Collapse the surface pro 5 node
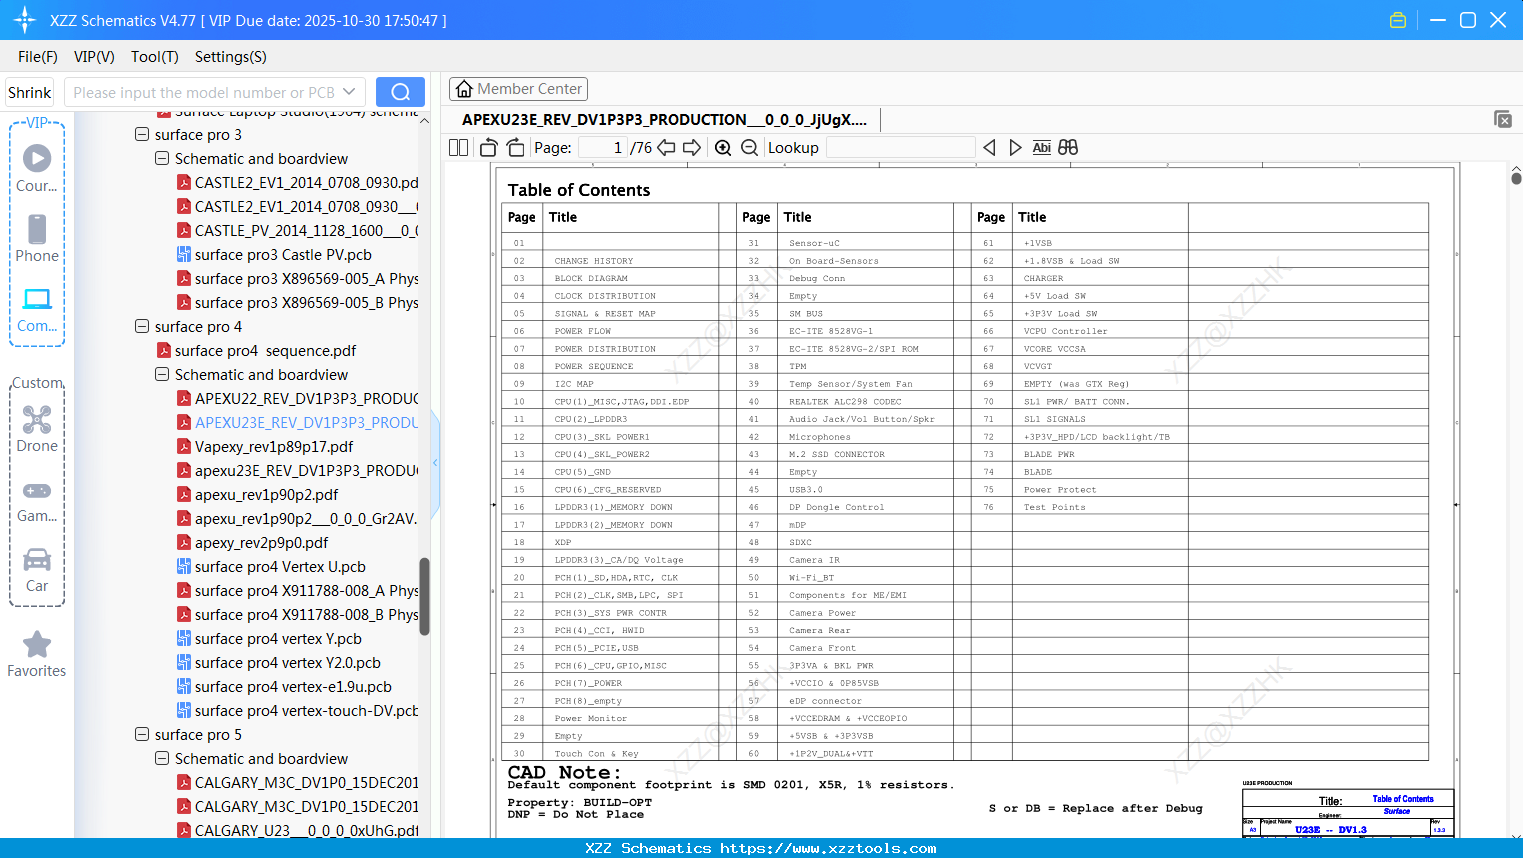Screen dimensions: 1523x858 [142, 734]
